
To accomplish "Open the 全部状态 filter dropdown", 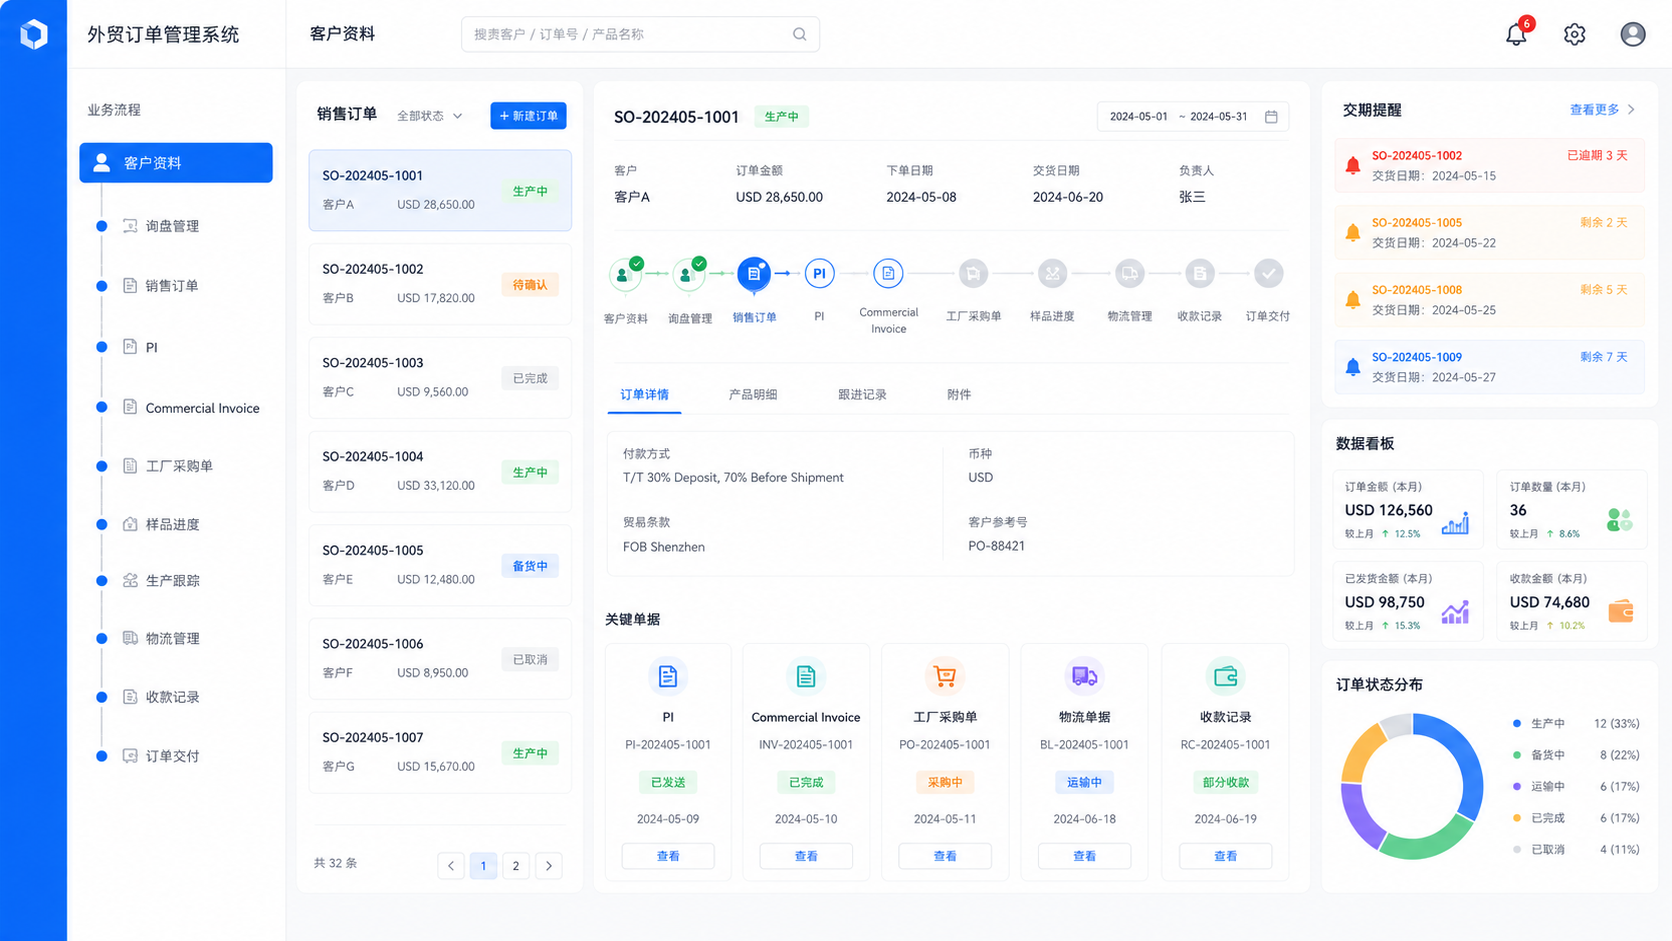I will (430, 116).
